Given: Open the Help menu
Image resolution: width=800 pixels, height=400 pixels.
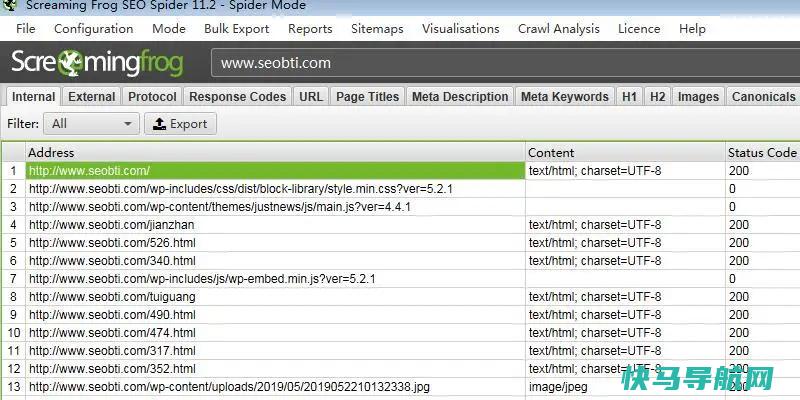Looking at the screenshot, I should (692, 29).
